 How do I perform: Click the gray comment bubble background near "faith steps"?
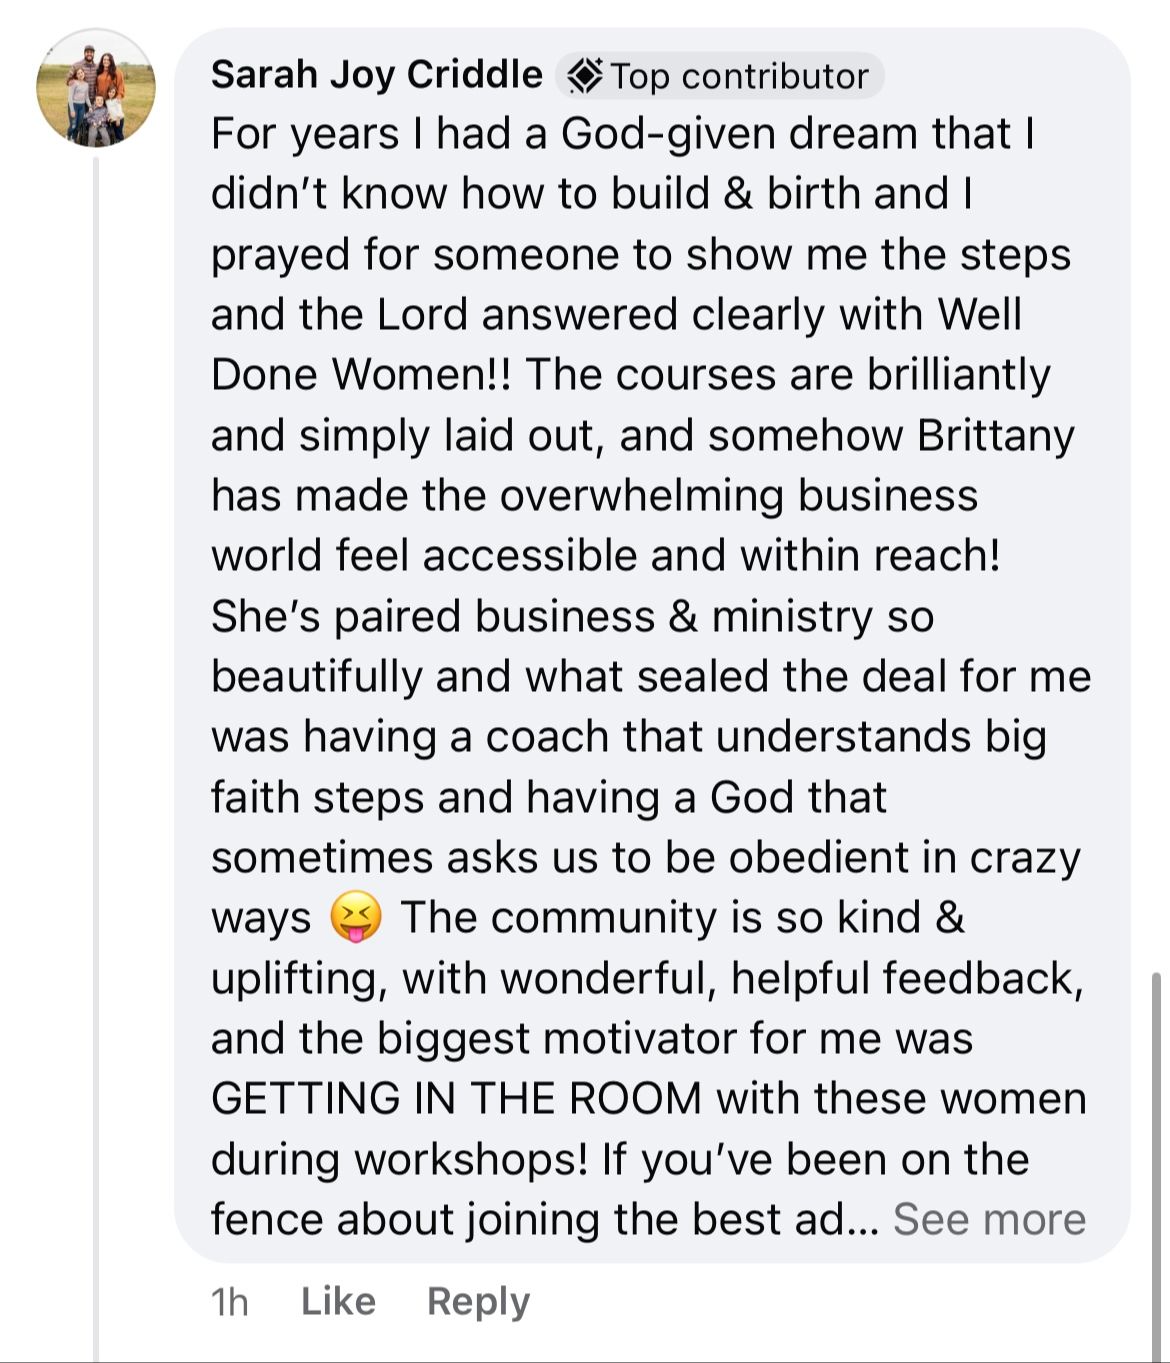click(x=1000, y=798)
